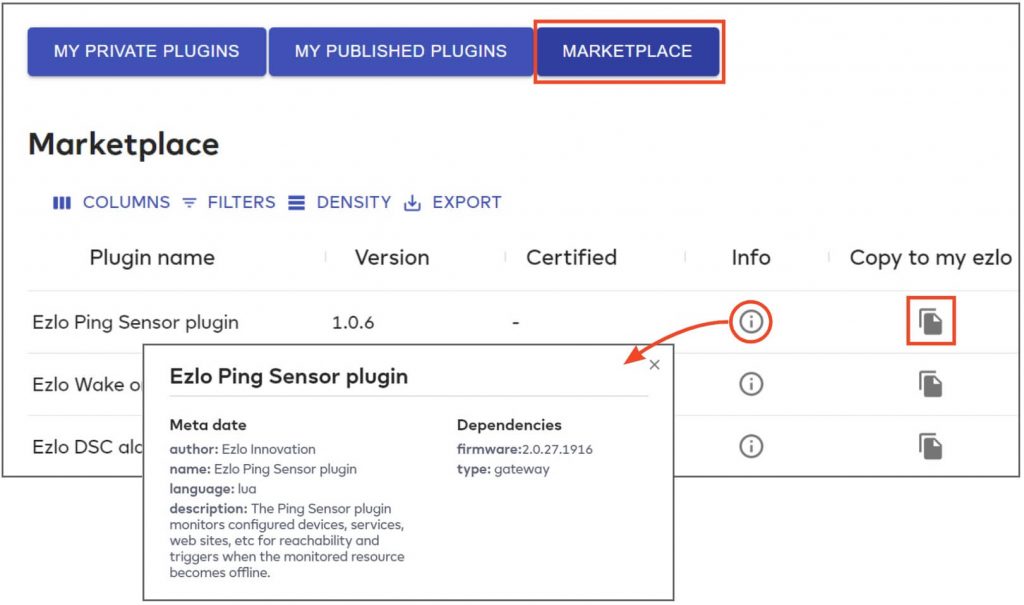Open info for Ezlo Wake plugin
Viewport: 1024px width, 605px height.
(x=750, y=384)
